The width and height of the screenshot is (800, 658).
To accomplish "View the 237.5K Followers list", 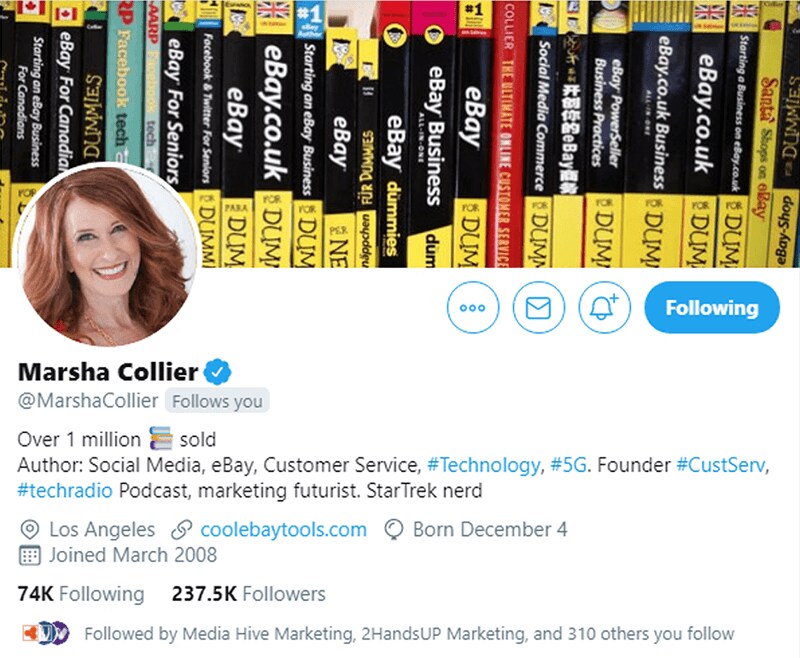I will click(248, 594).
